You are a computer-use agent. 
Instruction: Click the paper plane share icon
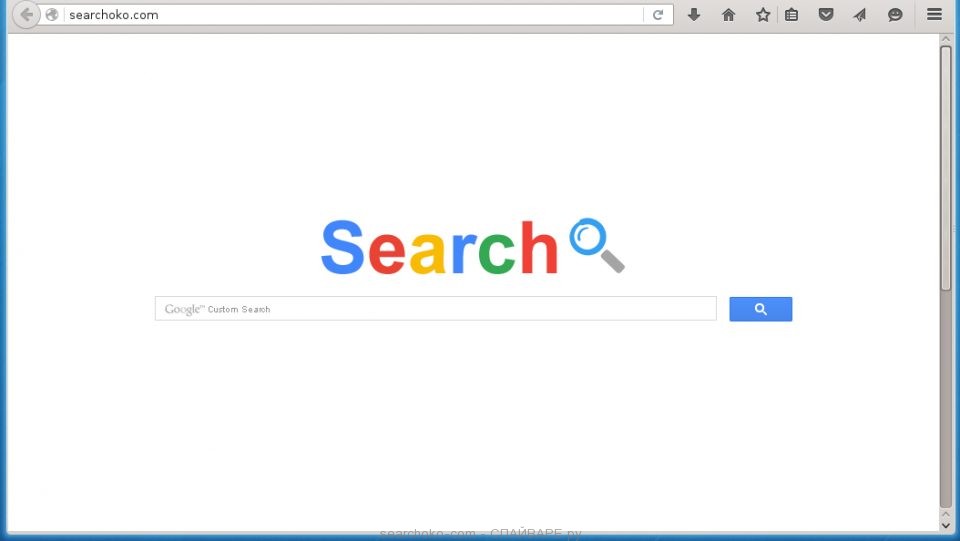tap(860, 15)
